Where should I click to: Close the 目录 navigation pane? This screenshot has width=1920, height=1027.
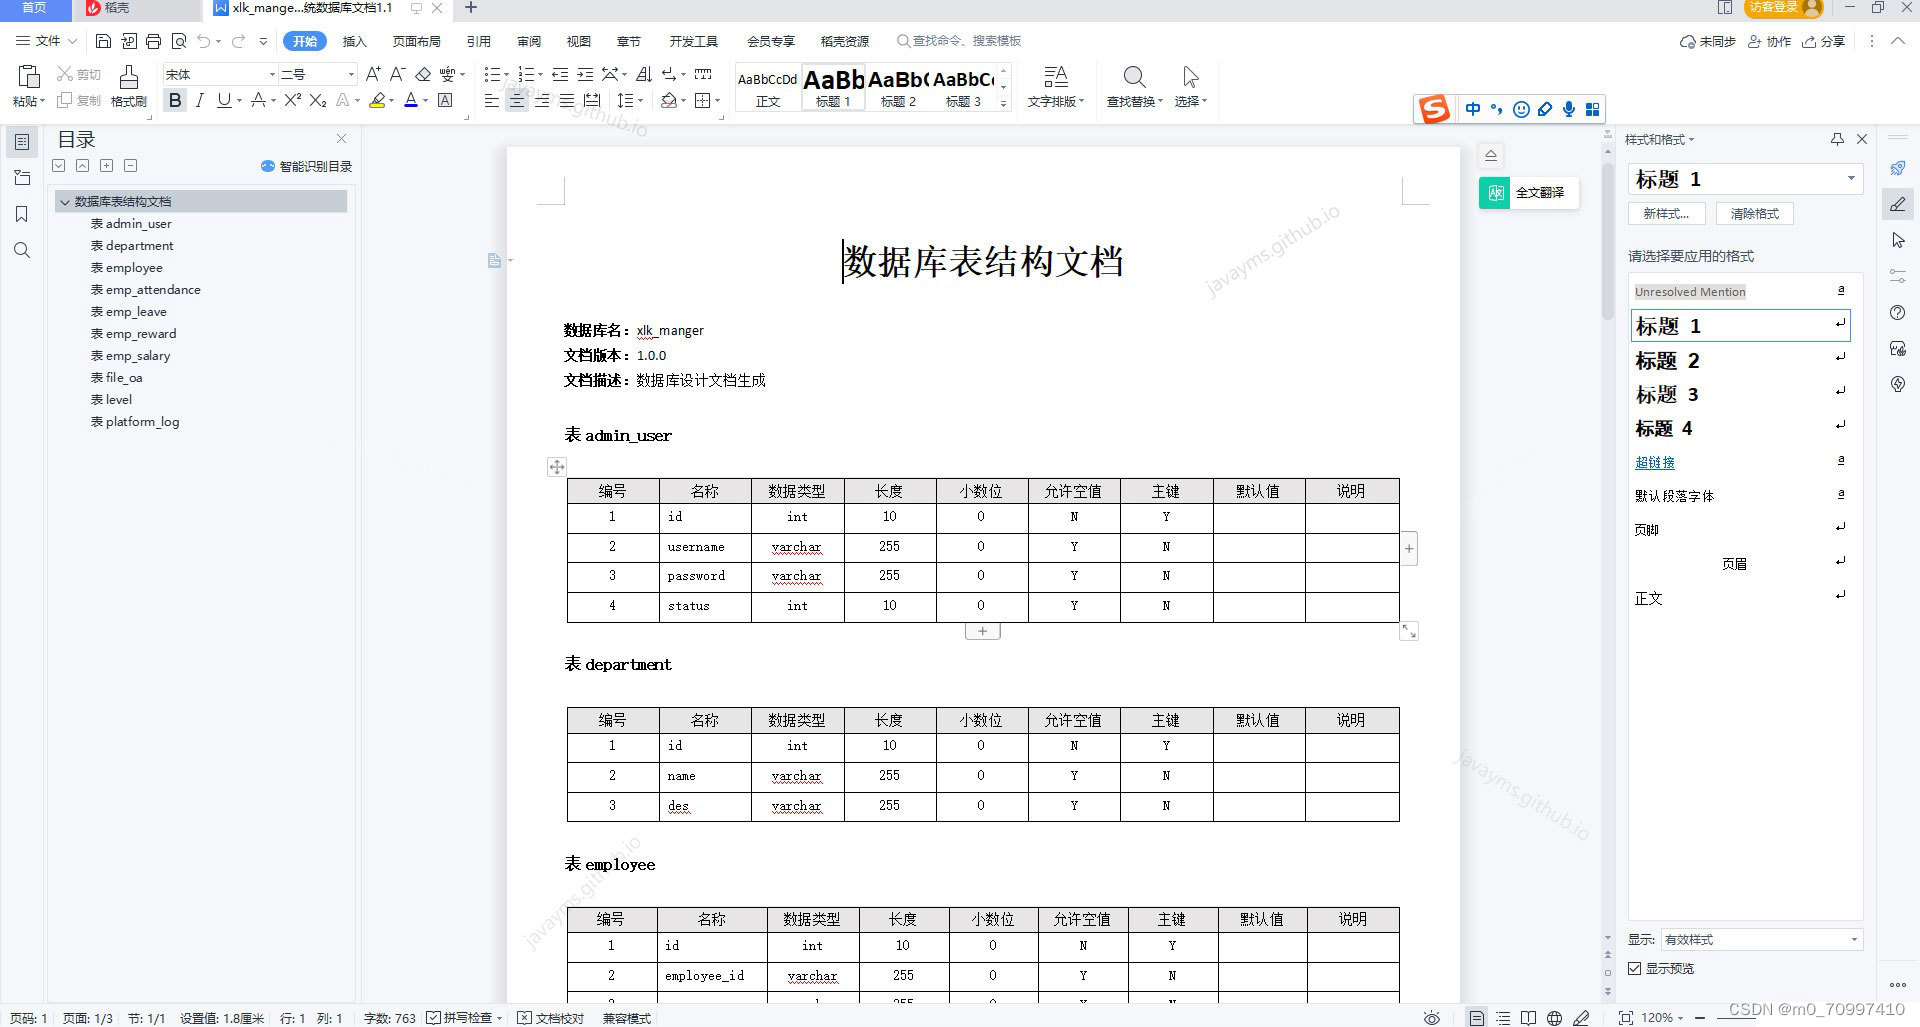coord(341,139)
